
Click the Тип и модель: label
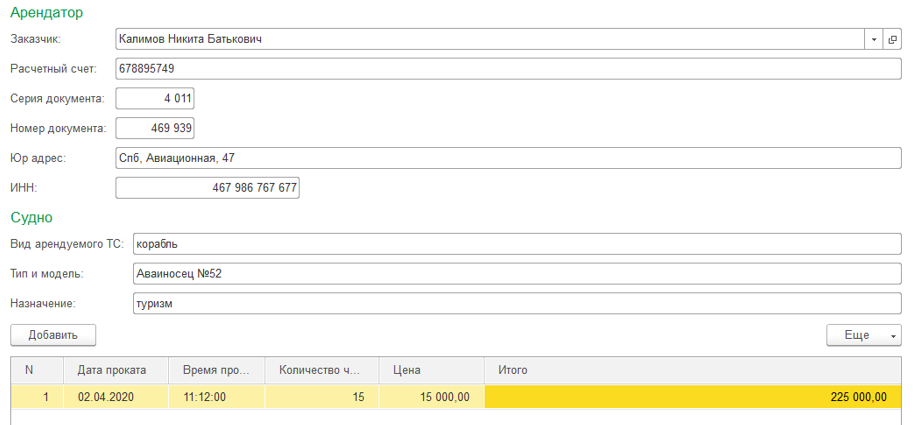pyautogui.click(x=47, y=274)
